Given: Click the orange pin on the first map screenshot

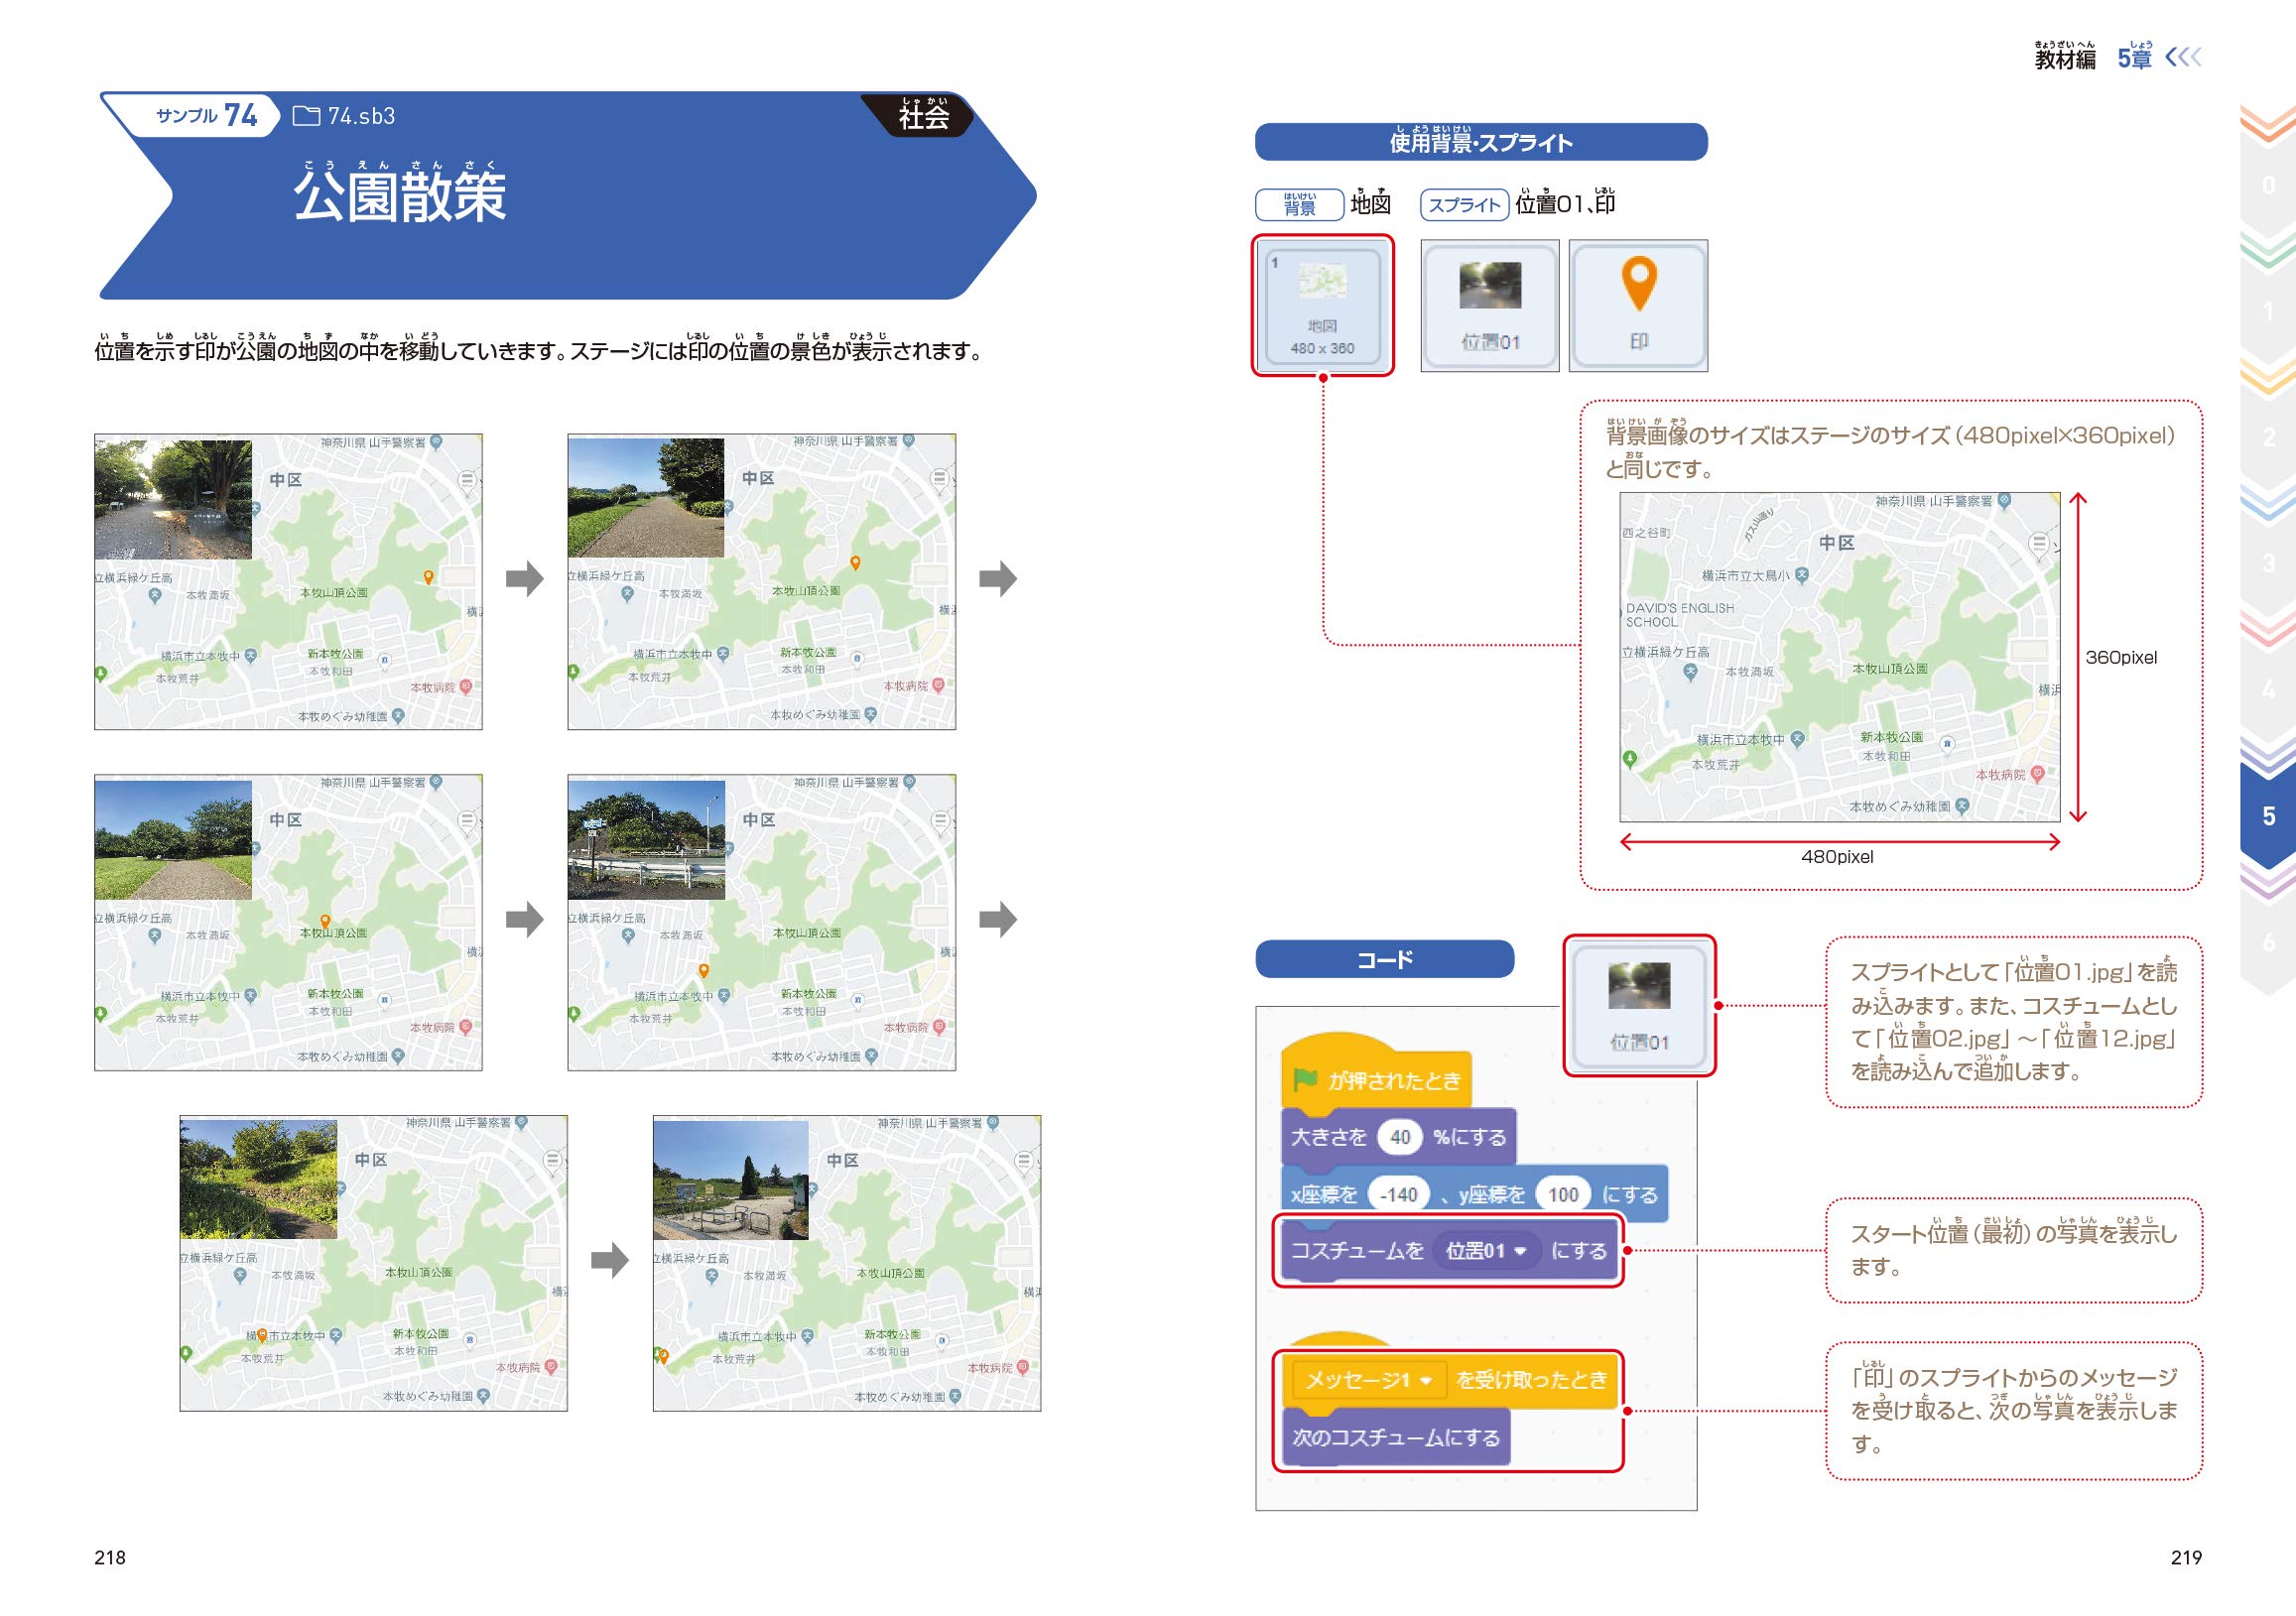Looking at the screenshot, I should coord(428,577).
